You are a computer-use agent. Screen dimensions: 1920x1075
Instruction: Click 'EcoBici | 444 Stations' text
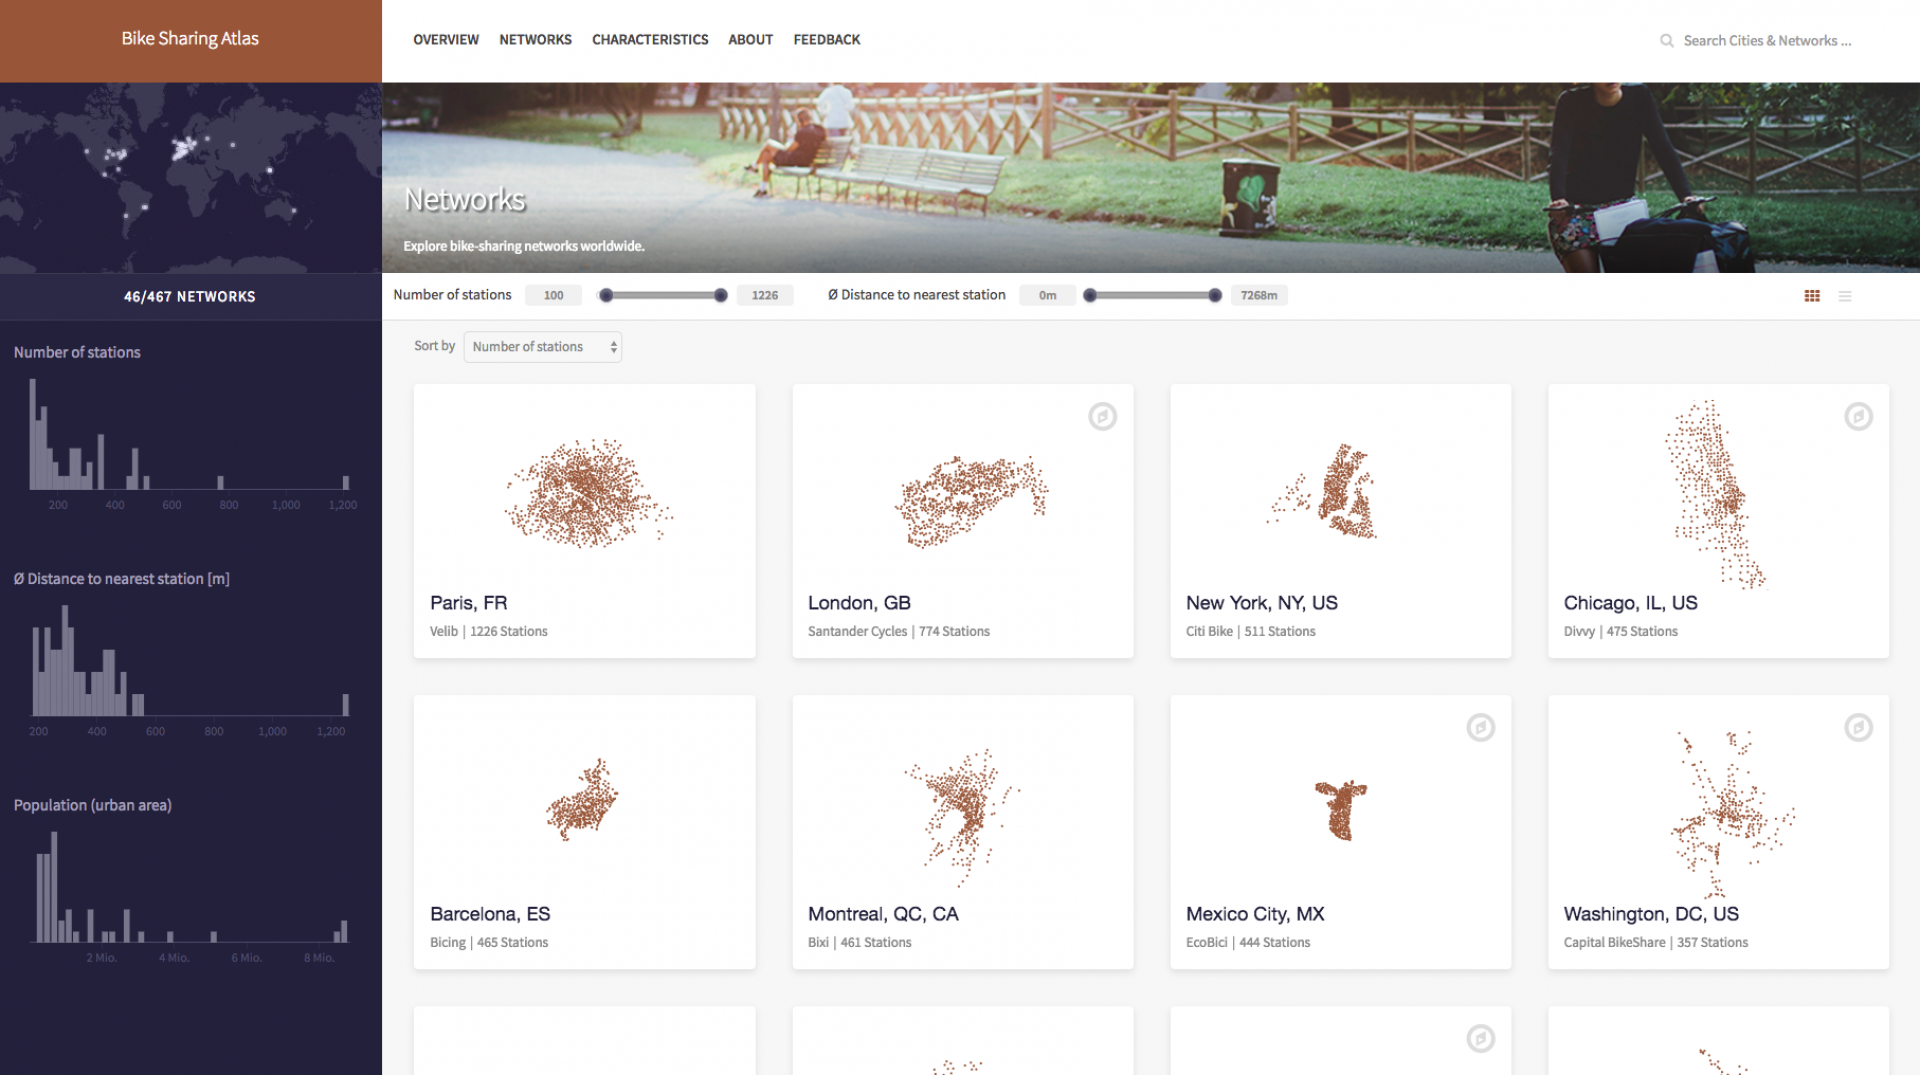pos(1248,943)
